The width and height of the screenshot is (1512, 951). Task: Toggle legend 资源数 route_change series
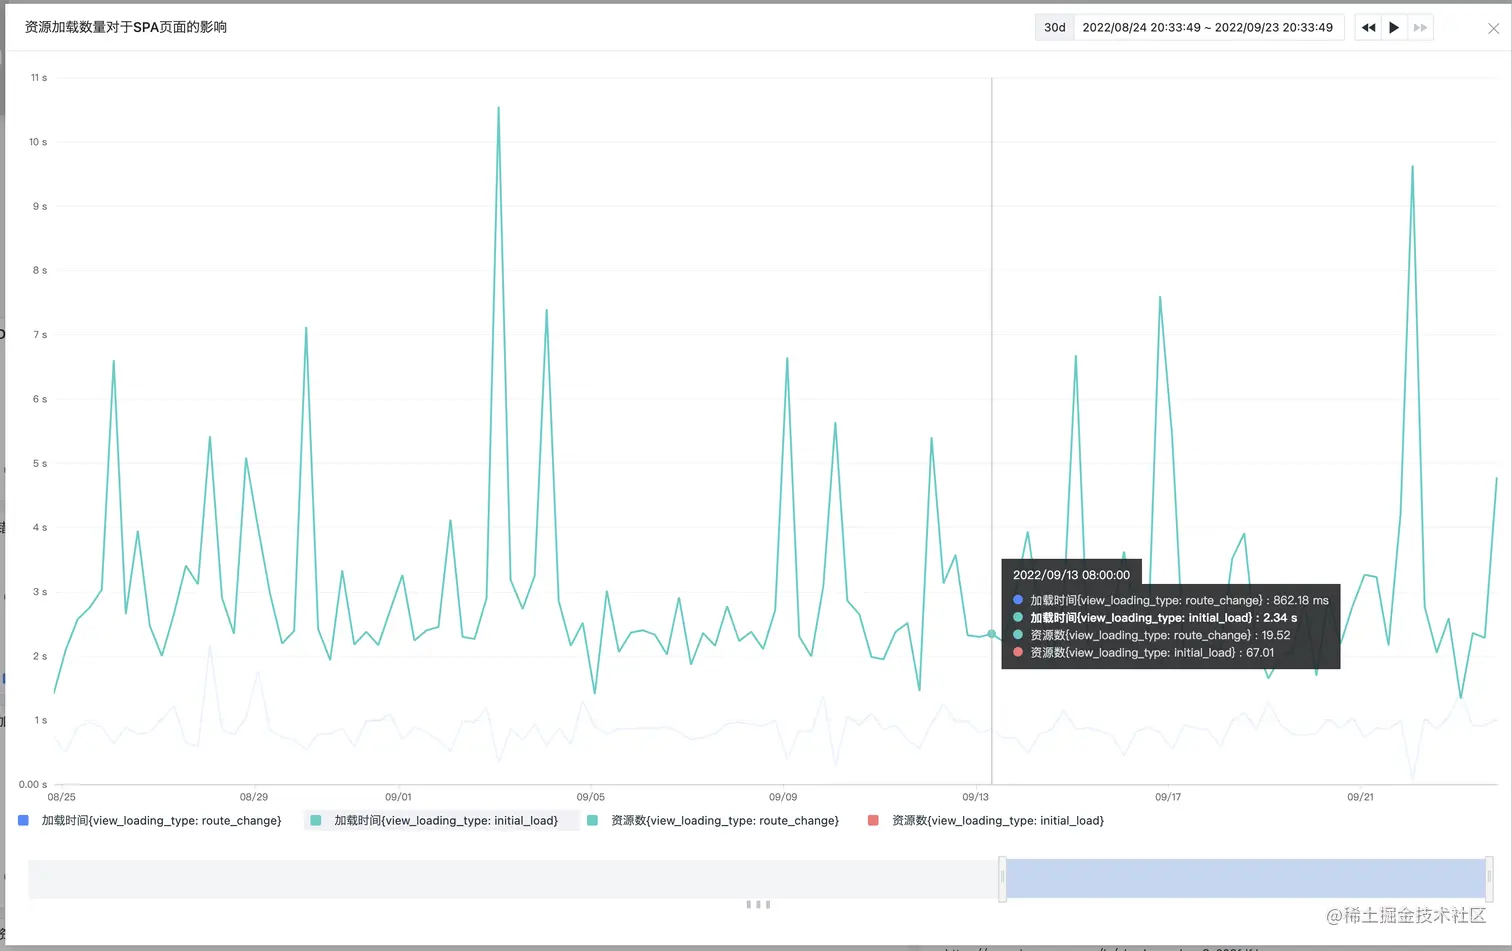(713, 821)
